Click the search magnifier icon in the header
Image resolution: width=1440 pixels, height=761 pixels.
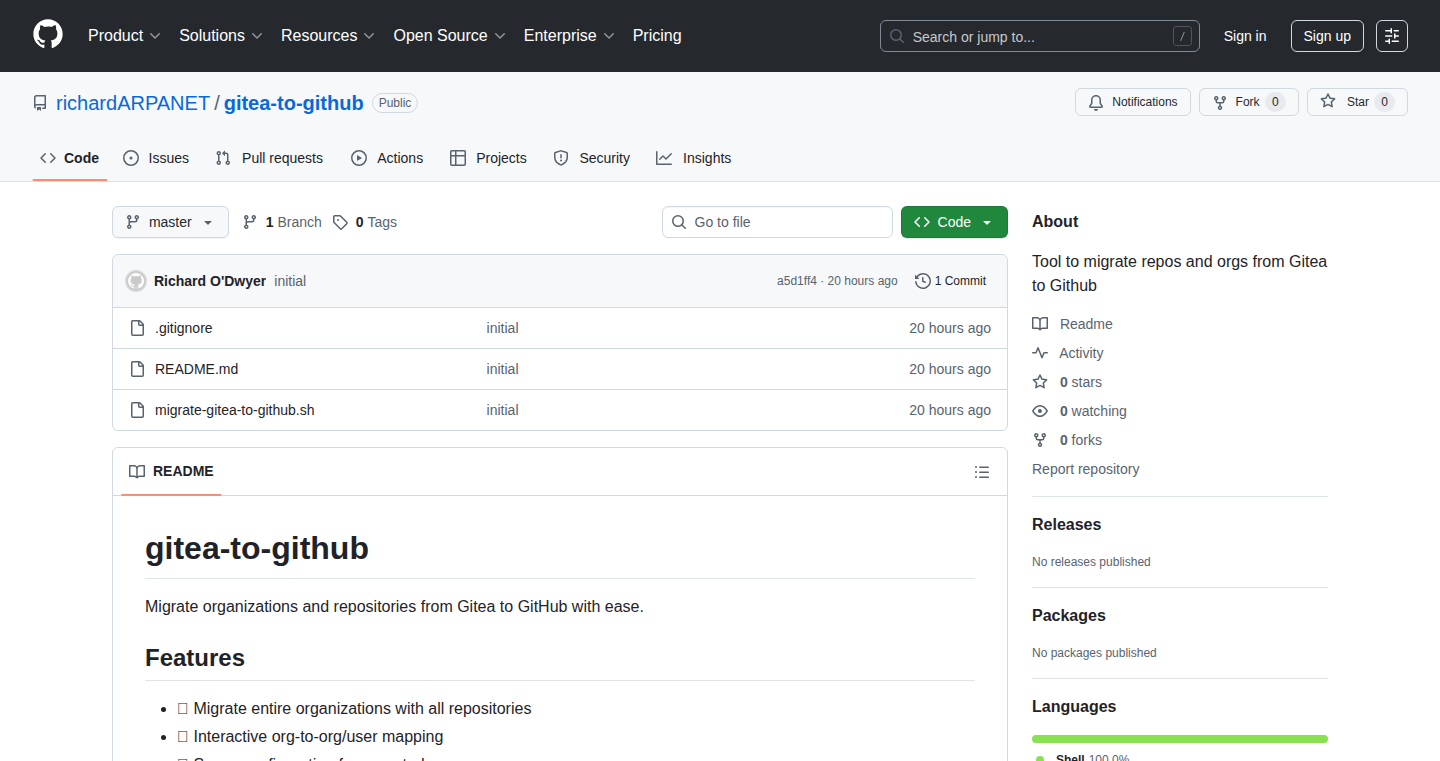pos(898,36)
